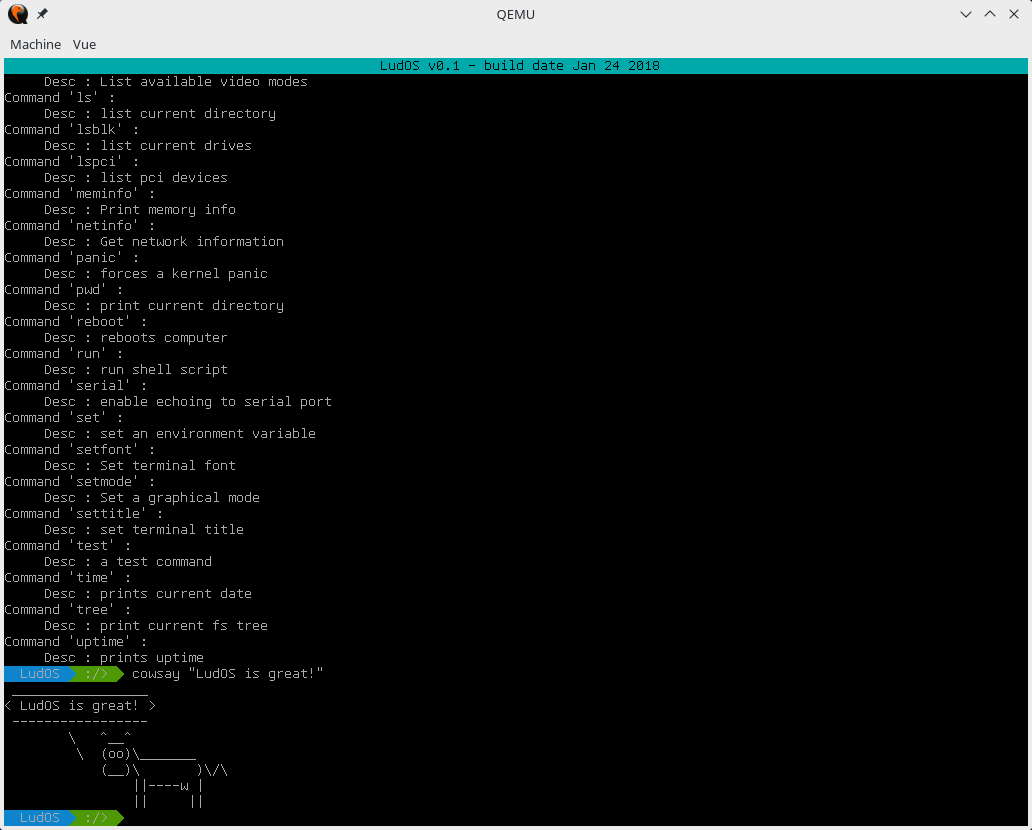Click the line Command 'time'
This screenshot has width=1032, height=830.
(68, 577)
